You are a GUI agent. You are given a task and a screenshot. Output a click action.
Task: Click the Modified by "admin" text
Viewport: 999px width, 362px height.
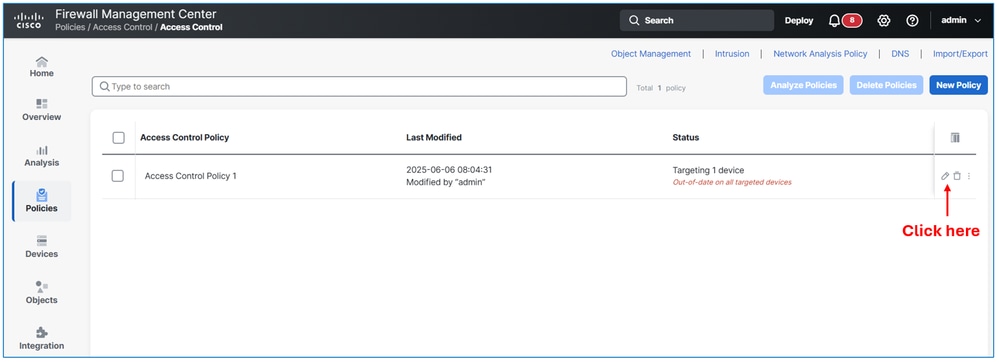coord(446,182)
